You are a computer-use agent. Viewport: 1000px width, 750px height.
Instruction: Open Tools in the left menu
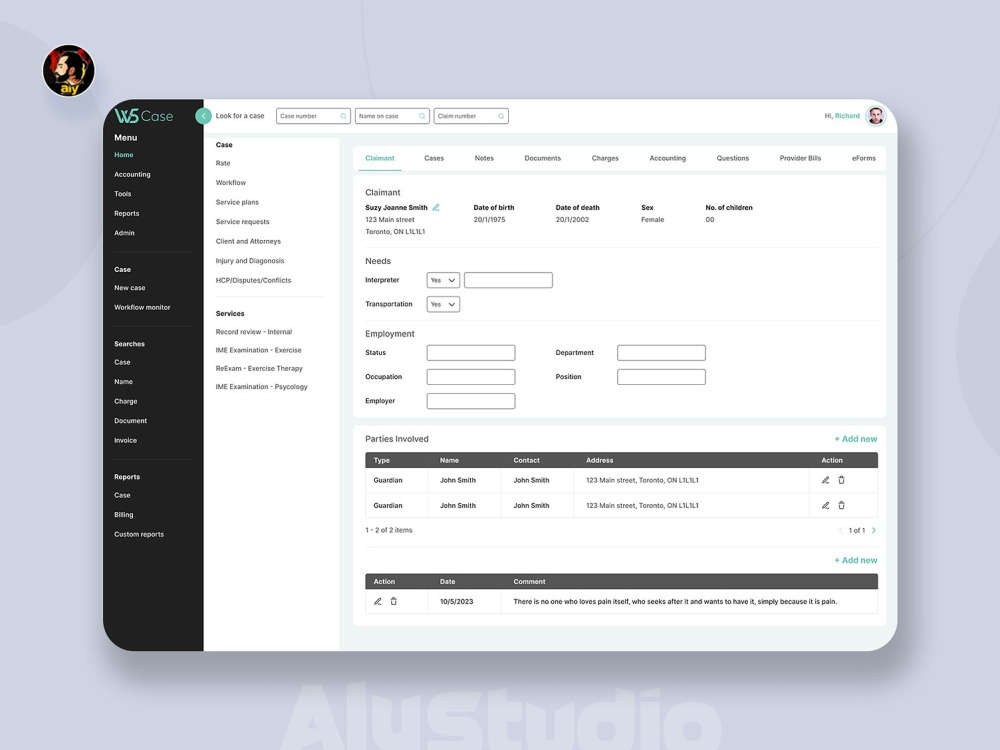tap(122, 194)
